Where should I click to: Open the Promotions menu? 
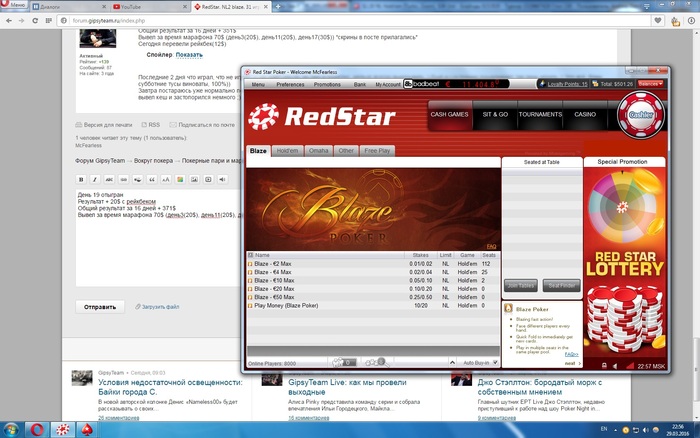(x=327, y=84)
